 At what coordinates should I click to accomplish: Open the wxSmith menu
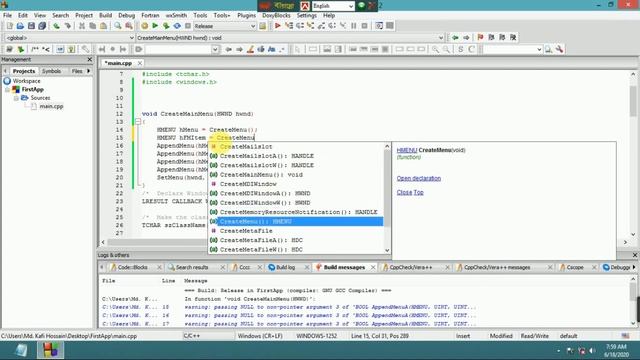click(x=176, y=16)
